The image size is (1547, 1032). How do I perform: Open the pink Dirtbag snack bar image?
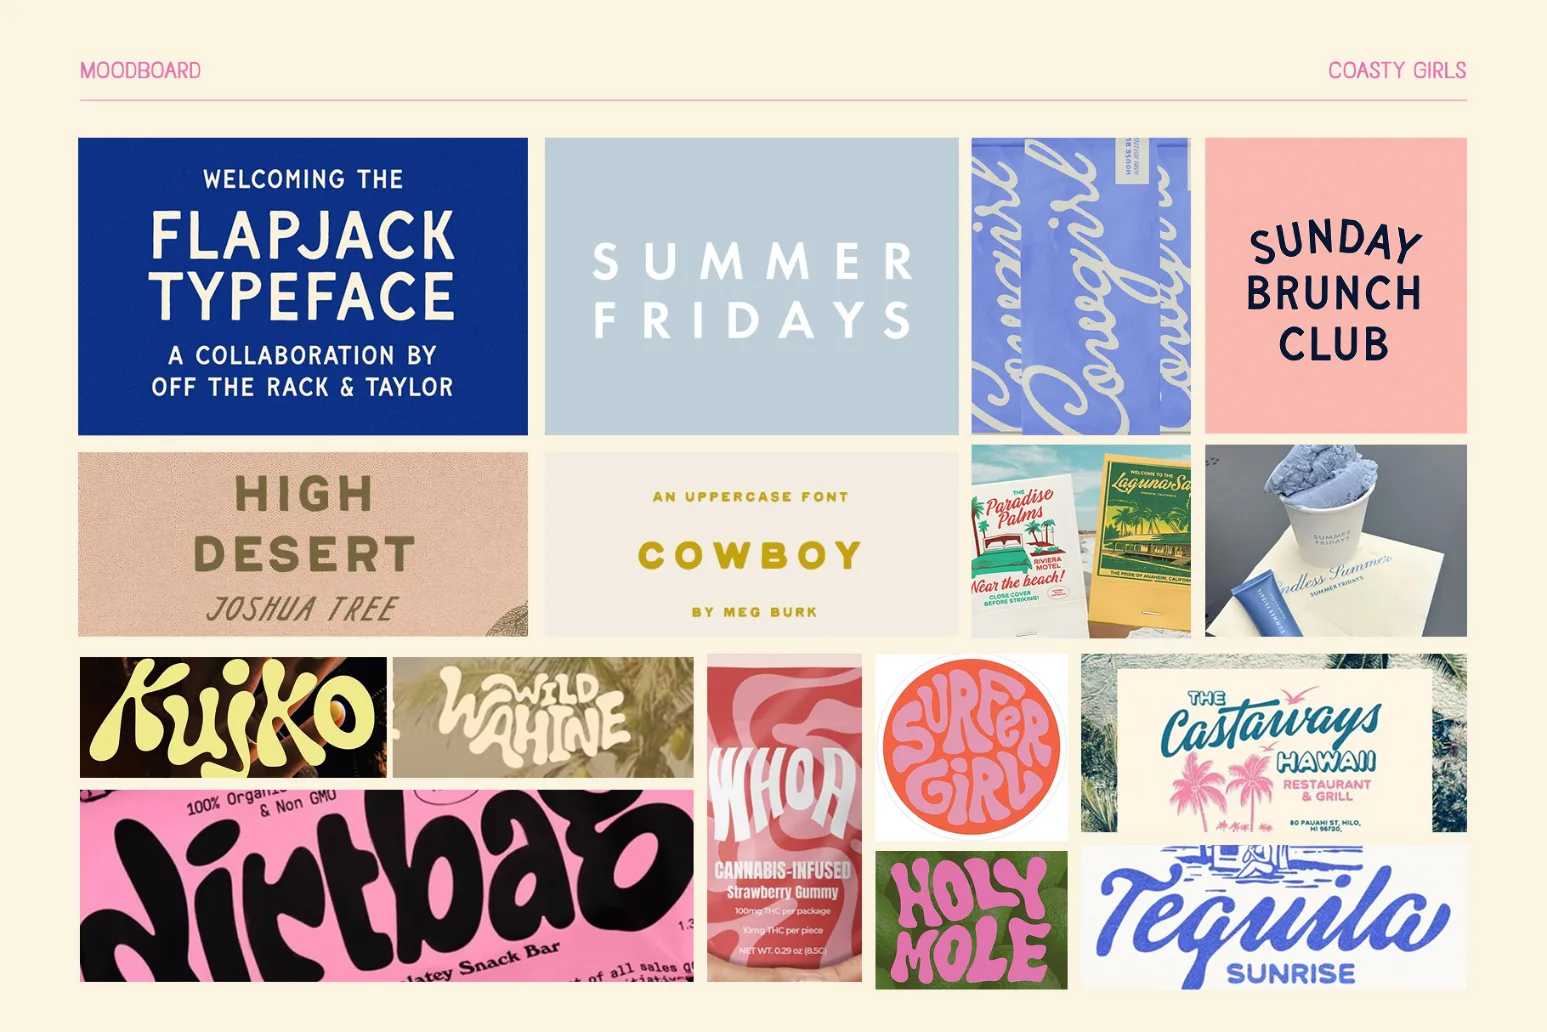coord(386,886)
